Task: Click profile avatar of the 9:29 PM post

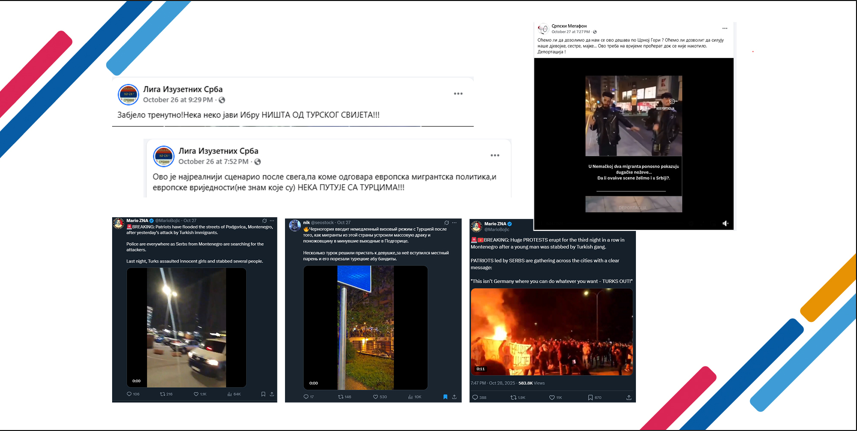Action: [x=128, y=95]
